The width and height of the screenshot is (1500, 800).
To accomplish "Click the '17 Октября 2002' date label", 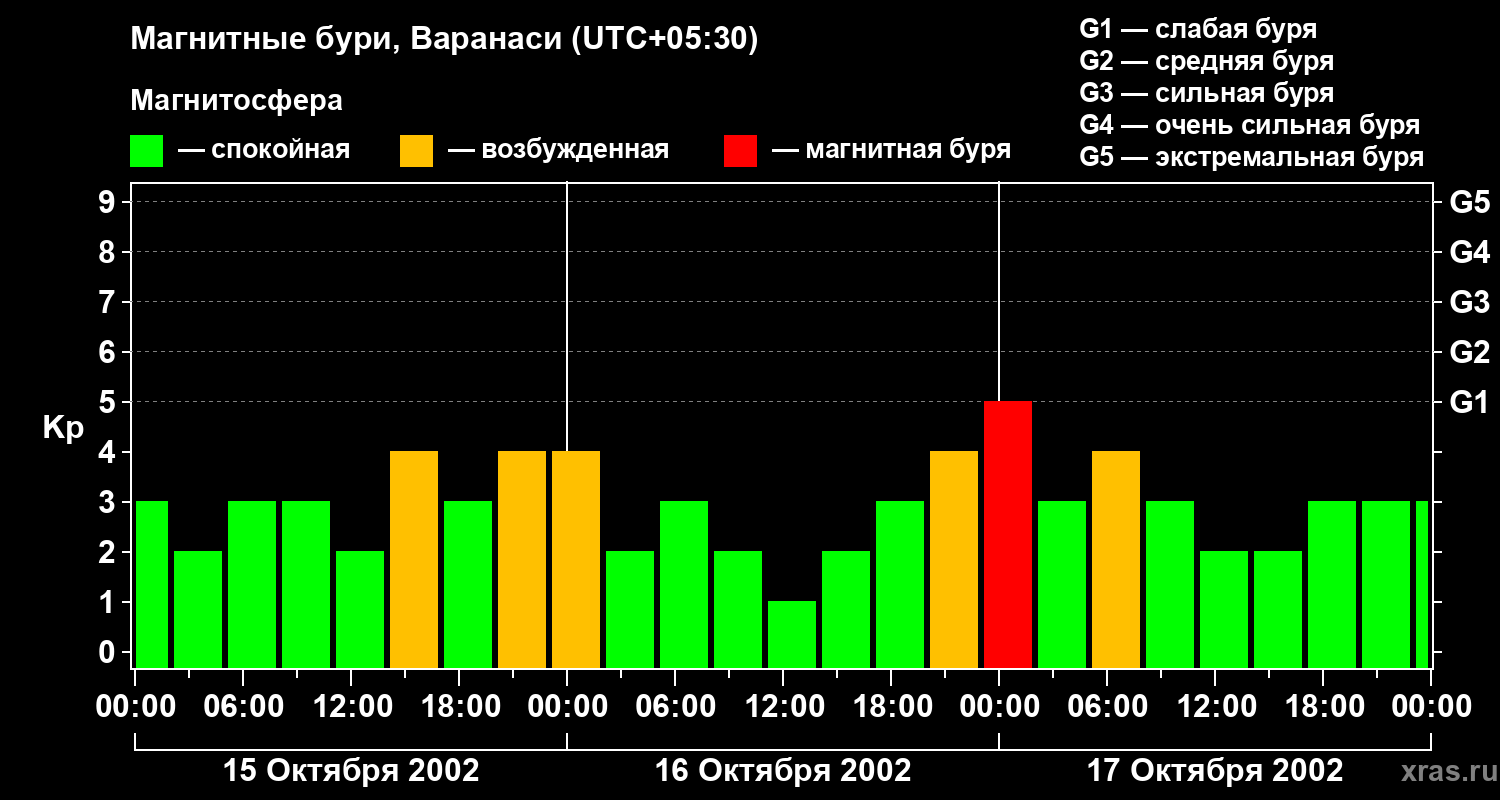I will coord(1215,771).
